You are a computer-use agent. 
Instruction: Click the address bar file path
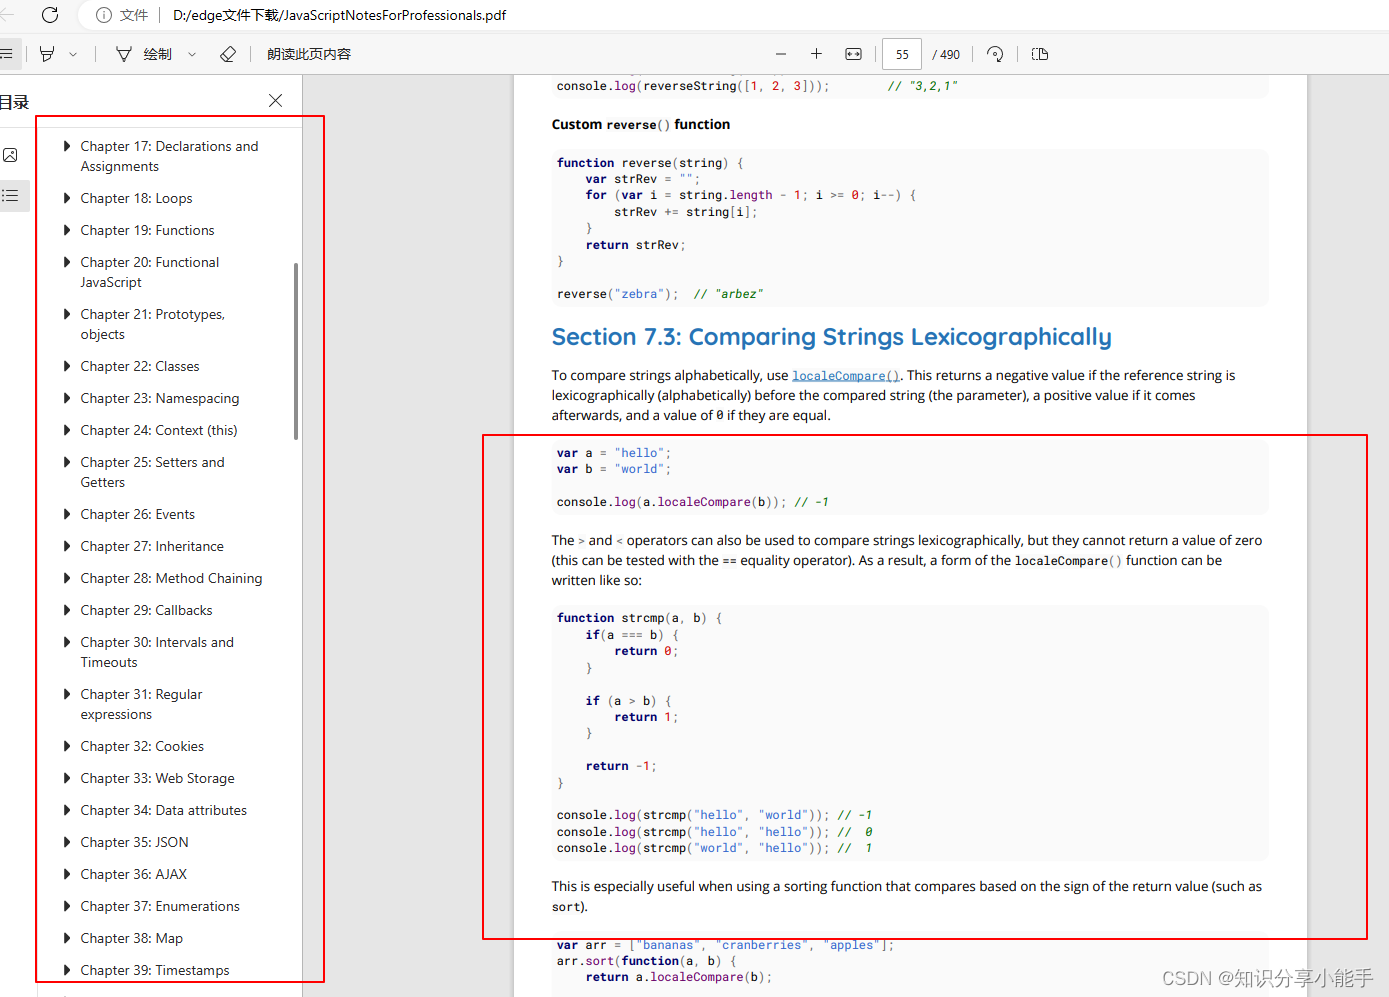point(339,15)
